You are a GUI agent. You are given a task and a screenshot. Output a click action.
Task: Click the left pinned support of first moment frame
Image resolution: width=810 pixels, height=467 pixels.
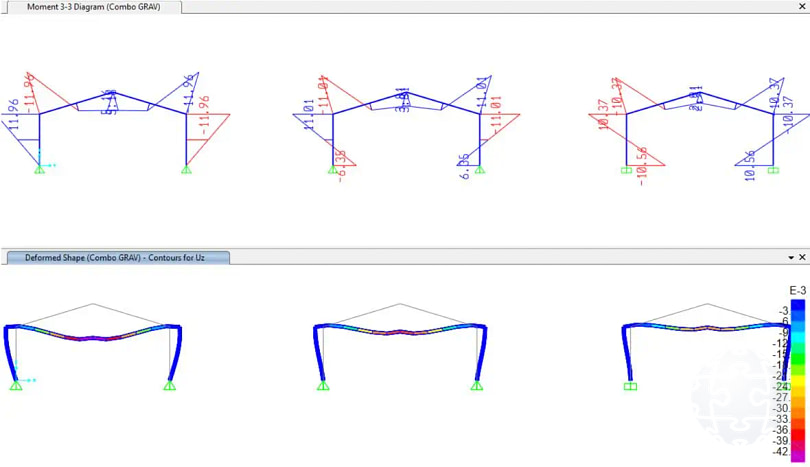click(39, 171)
